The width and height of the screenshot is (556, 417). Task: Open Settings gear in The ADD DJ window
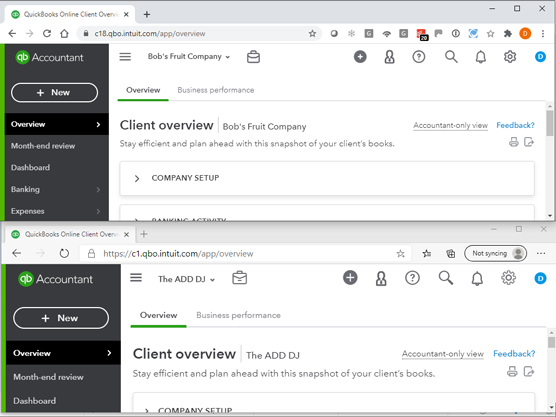pos(508,278)
